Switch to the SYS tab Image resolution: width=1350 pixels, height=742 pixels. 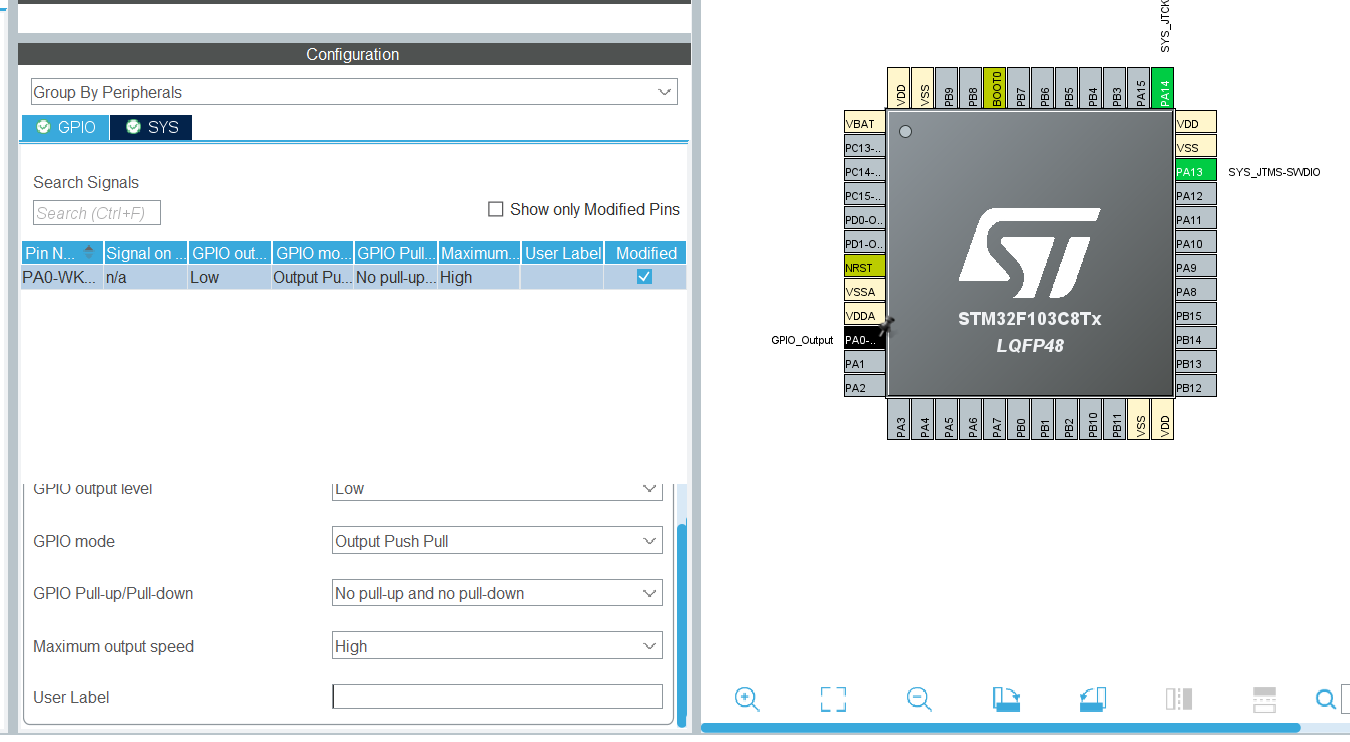[151, 127]
